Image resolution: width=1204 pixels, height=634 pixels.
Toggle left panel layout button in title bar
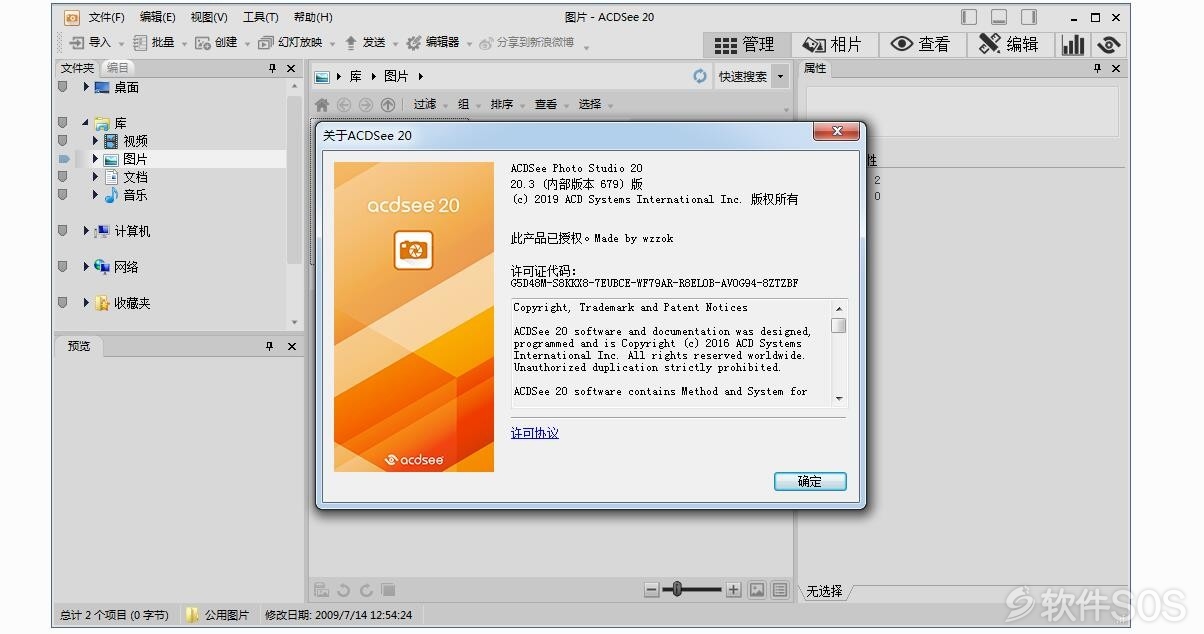point(969,17)
